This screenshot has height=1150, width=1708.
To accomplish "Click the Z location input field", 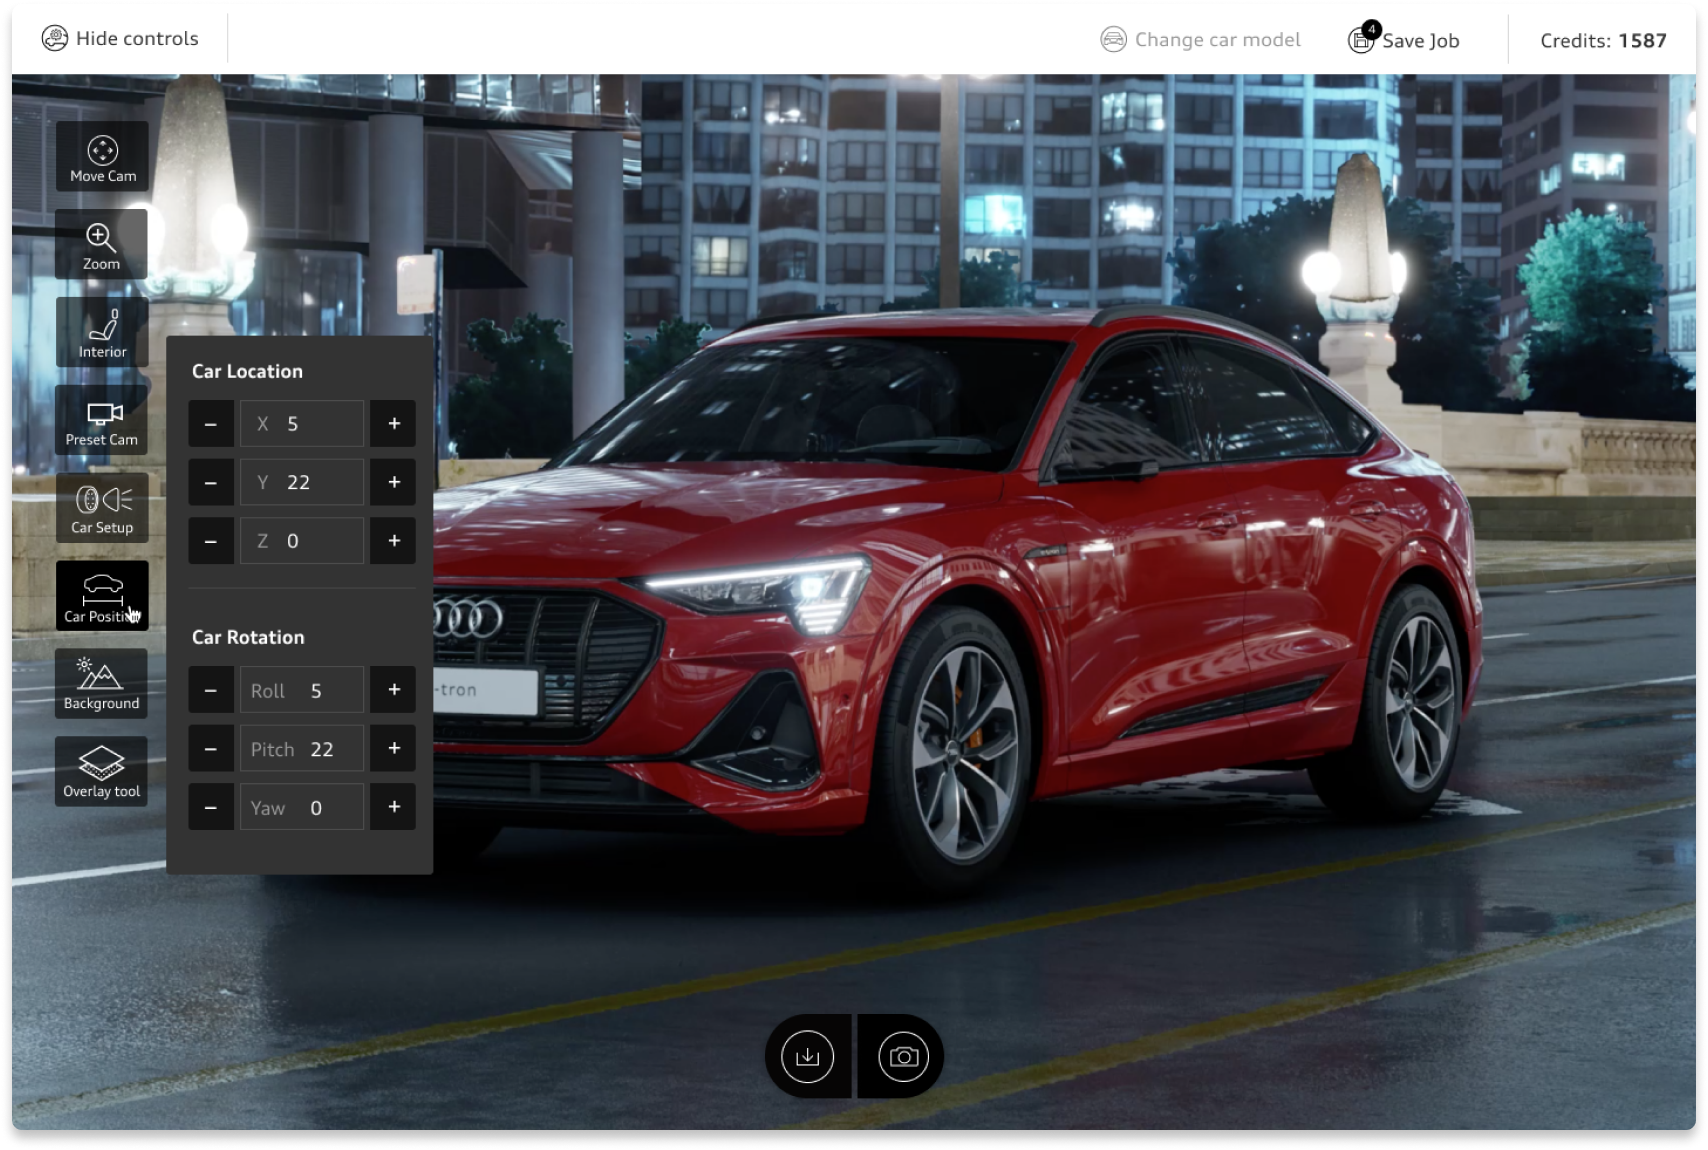I will click(302, 541).
